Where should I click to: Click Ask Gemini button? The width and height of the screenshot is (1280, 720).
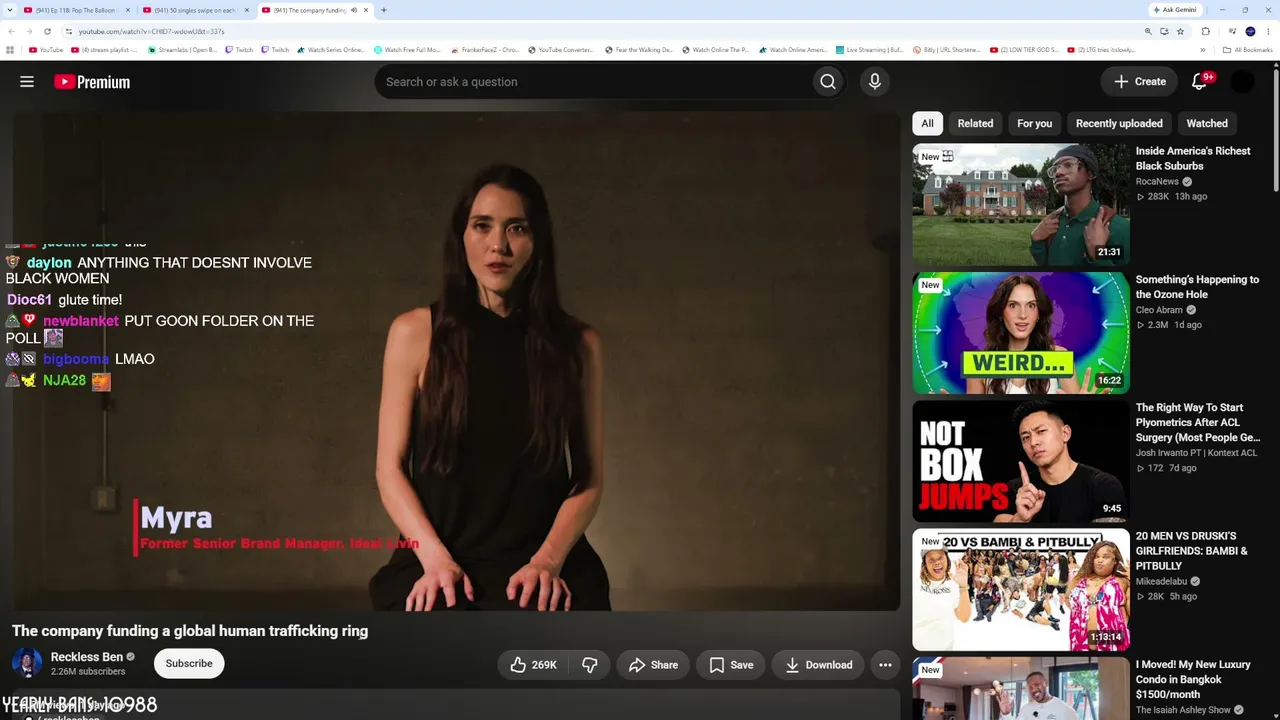(1174, 10)
